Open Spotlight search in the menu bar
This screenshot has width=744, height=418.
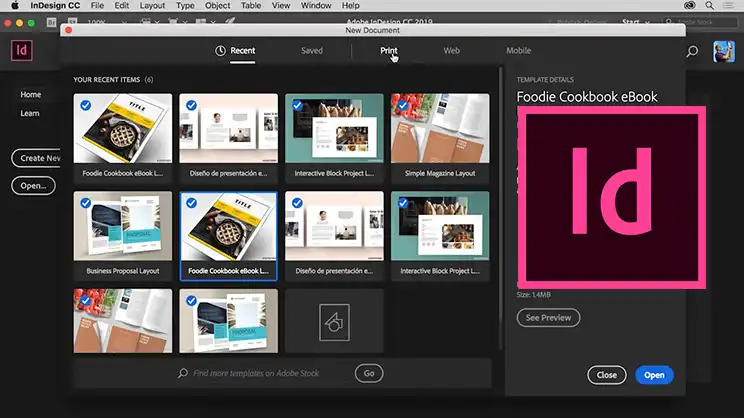click(x=709, y=6)
